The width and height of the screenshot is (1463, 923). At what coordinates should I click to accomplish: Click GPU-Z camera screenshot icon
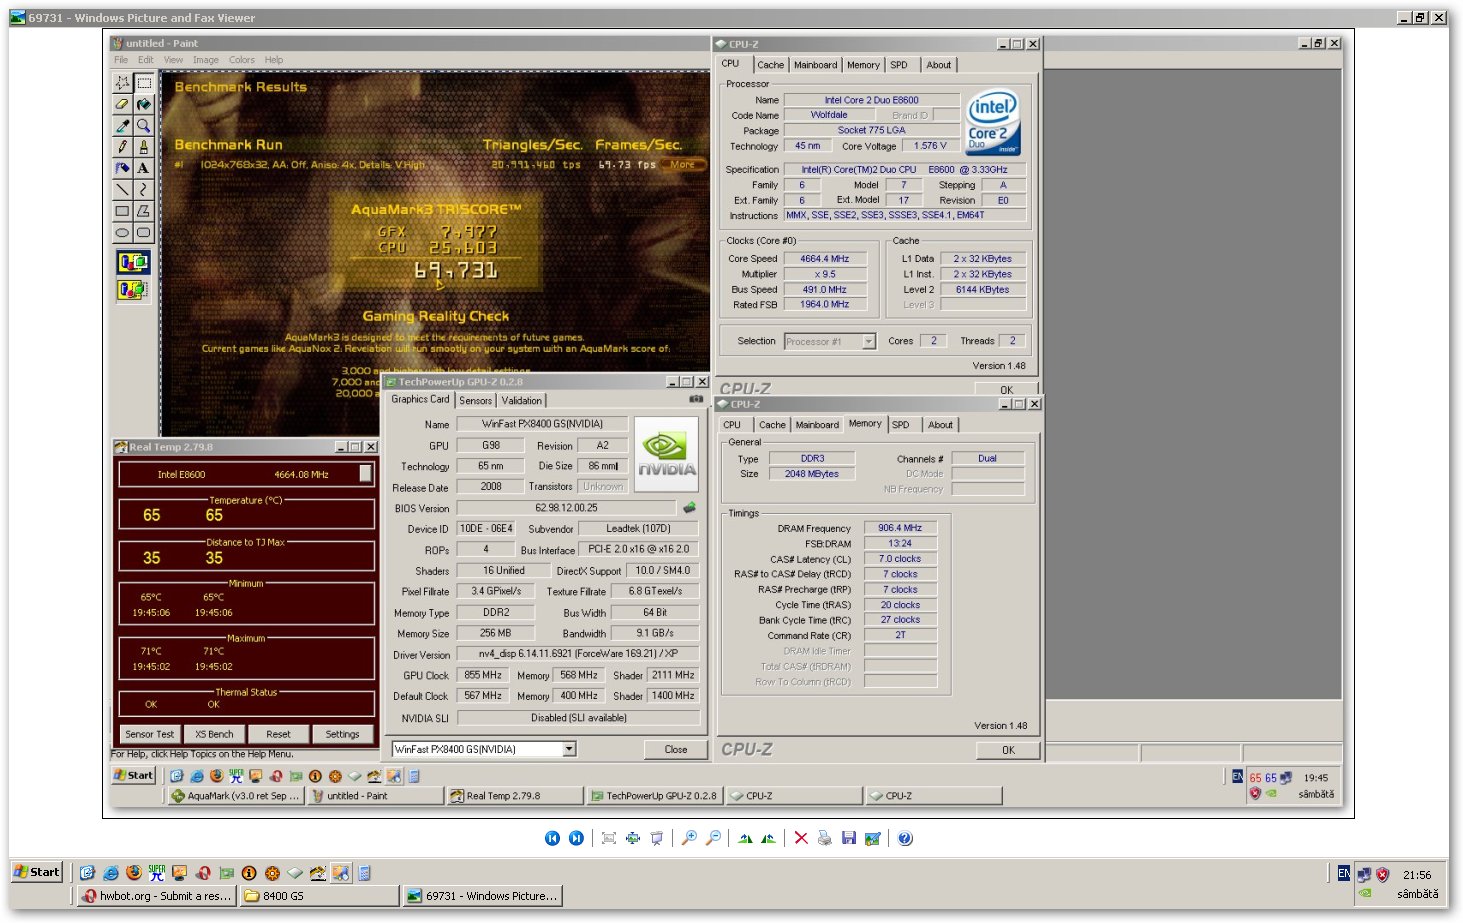(x=696, y=399)
